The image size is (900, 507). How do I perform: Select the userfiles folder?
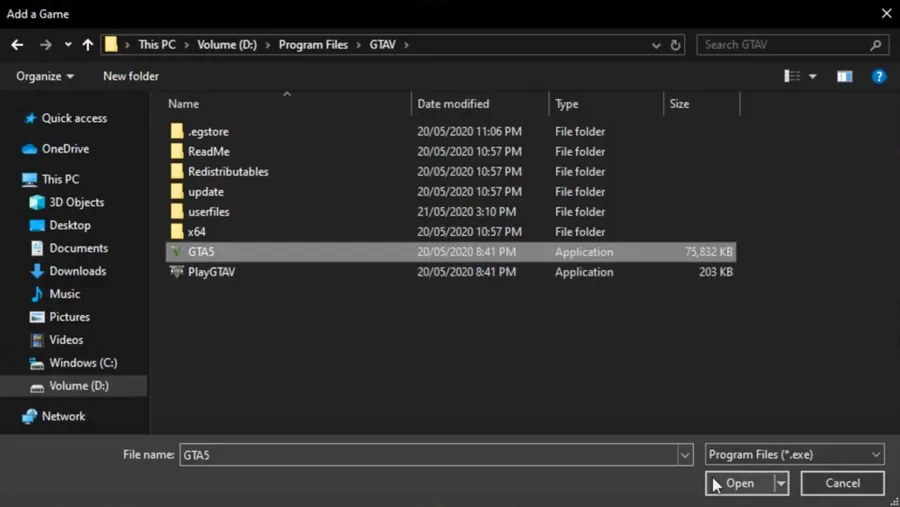coord(451,212)
